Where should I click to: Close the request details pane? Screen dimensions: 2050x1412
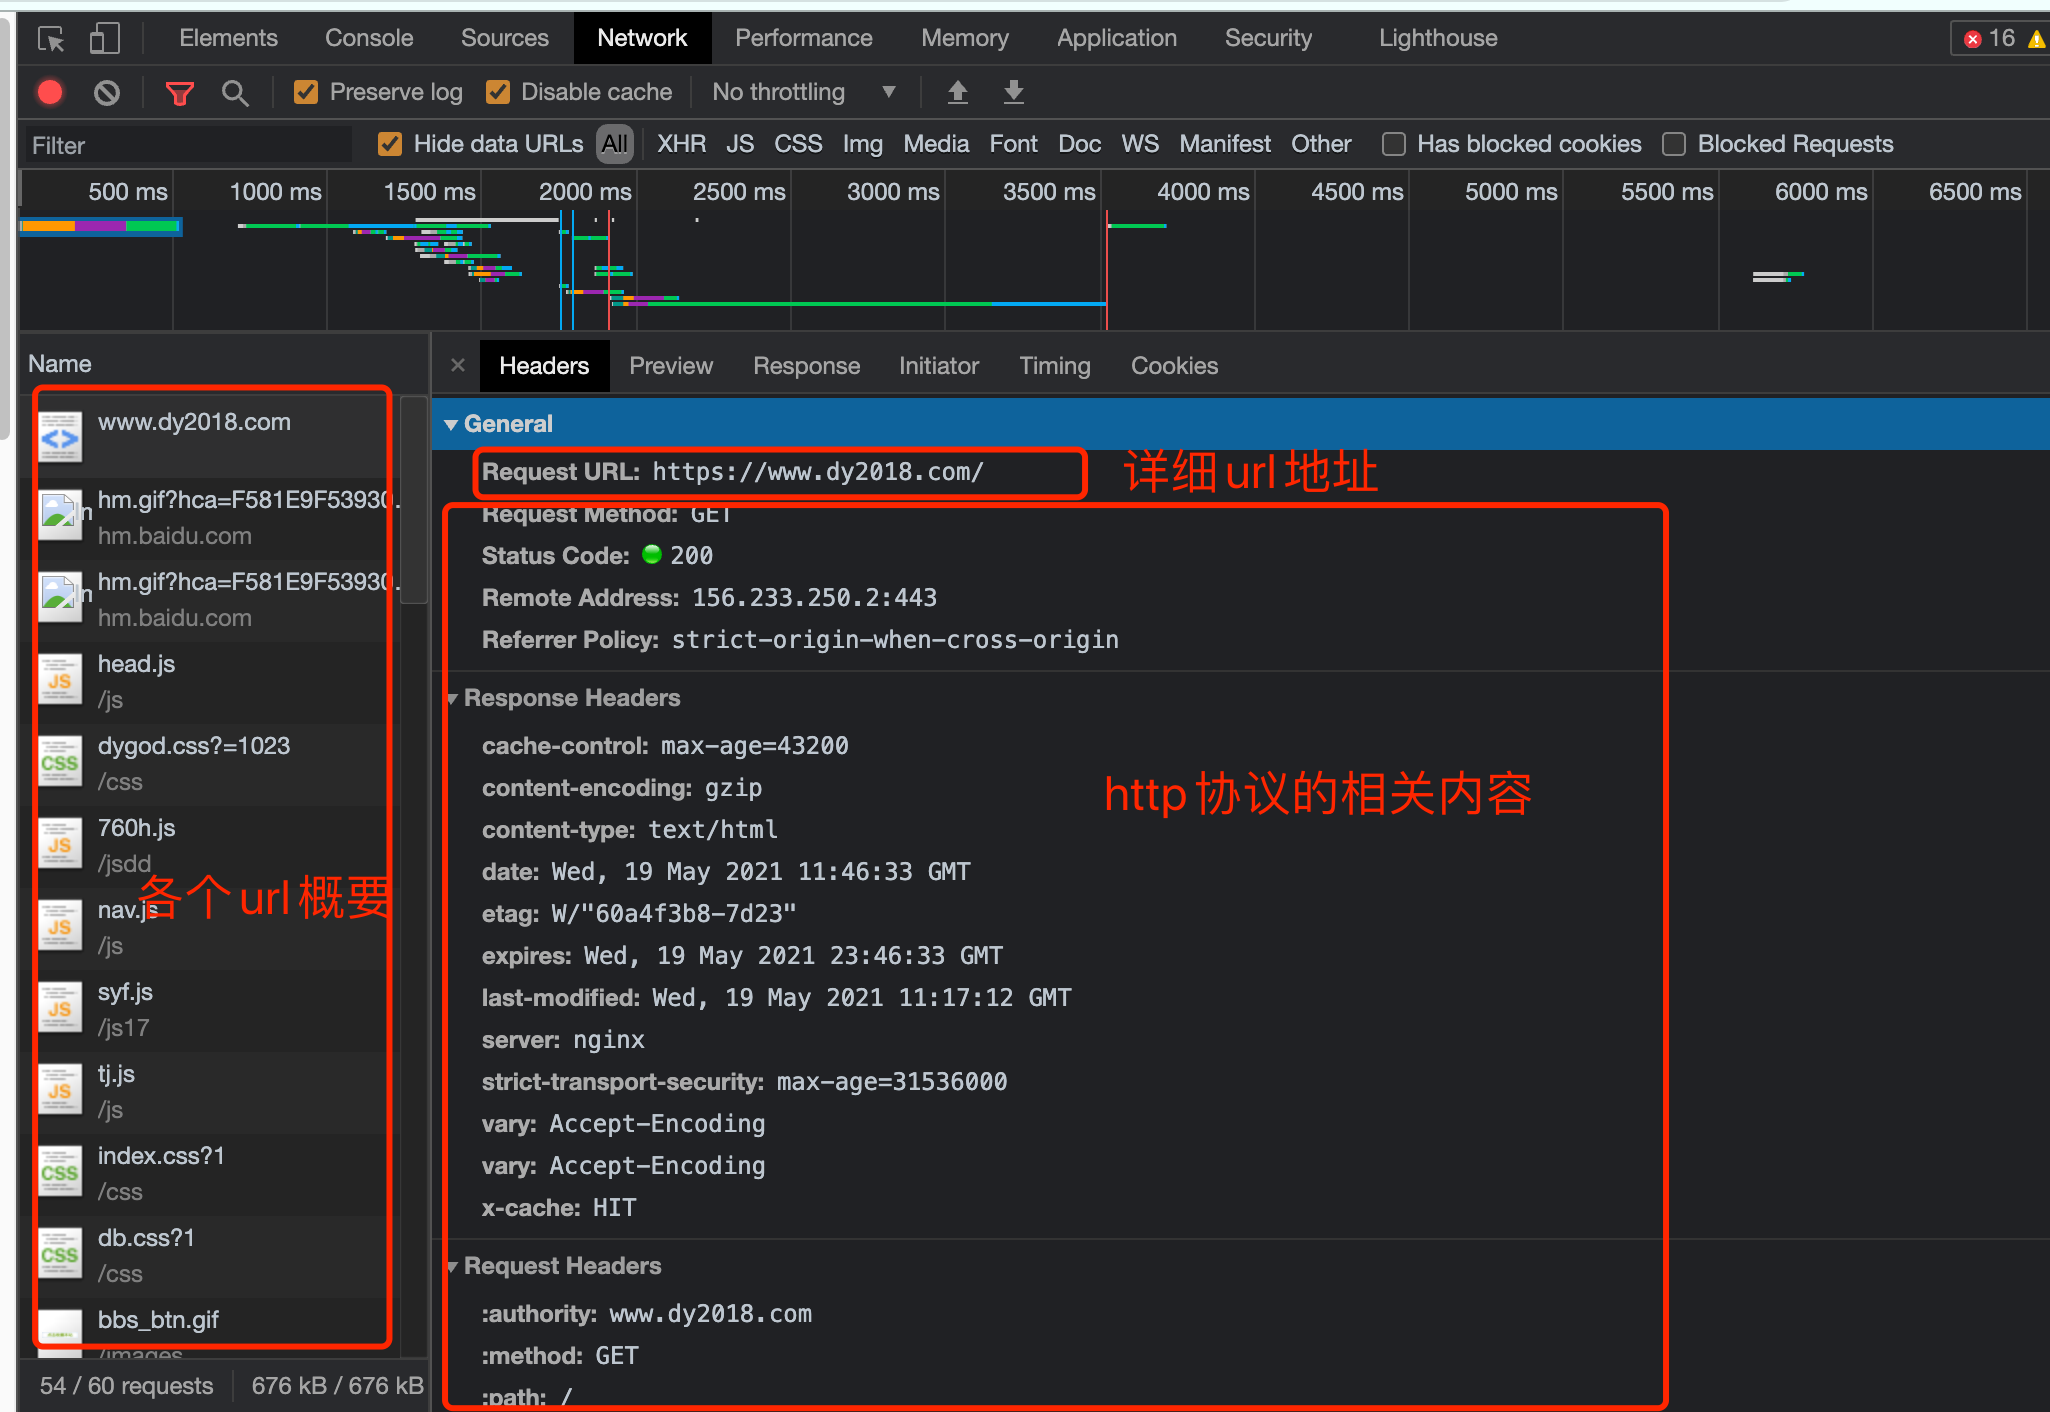(458, 365)
